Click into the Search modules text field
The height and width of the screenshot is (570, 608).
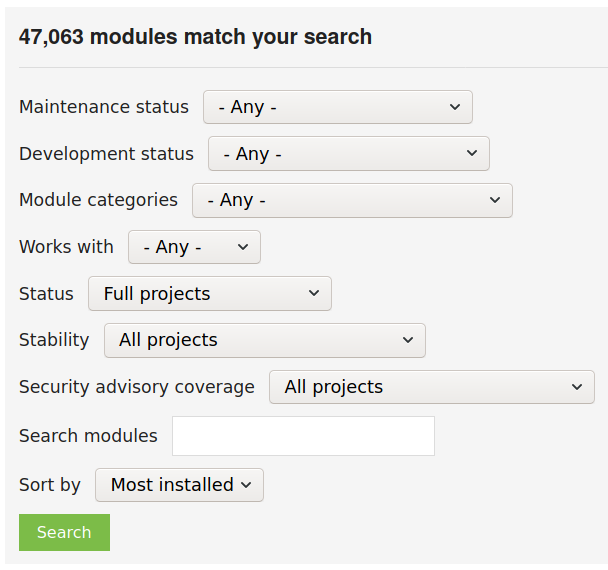point(303,436)
